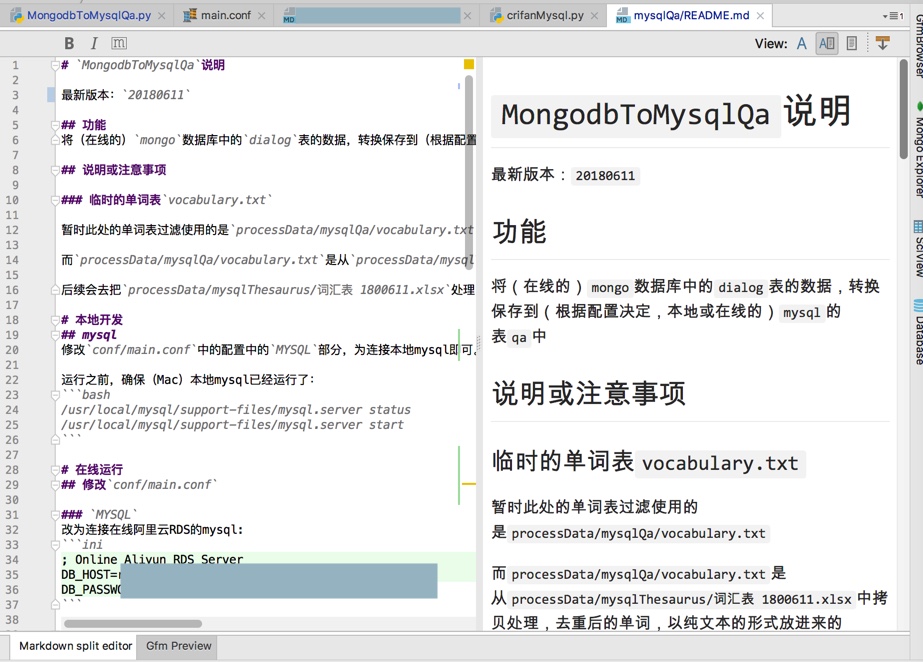Image resolution: width=923 pixels, height=662 pixels.
Task: Click 改为连接在线阿里云RDS的mysql line
Action: click(152, 530)
